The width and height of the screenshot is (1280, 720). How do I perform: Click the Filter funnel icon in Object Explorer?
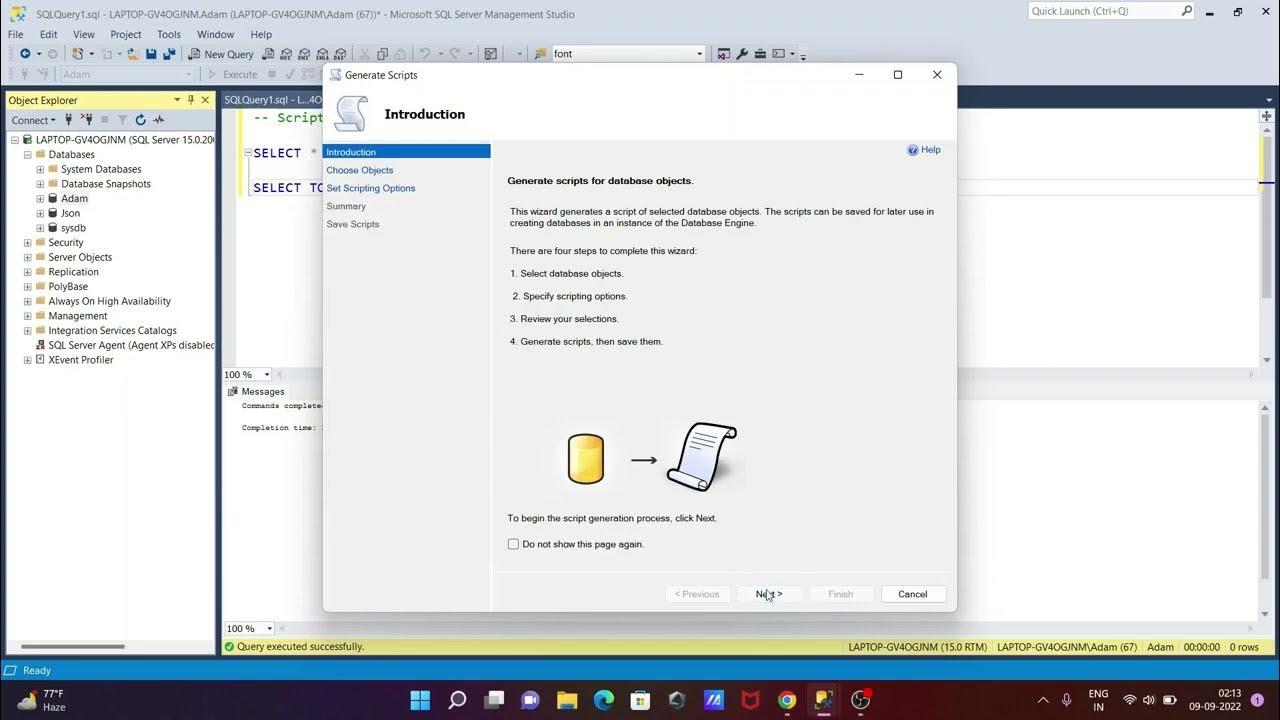(x=122, y=120)
